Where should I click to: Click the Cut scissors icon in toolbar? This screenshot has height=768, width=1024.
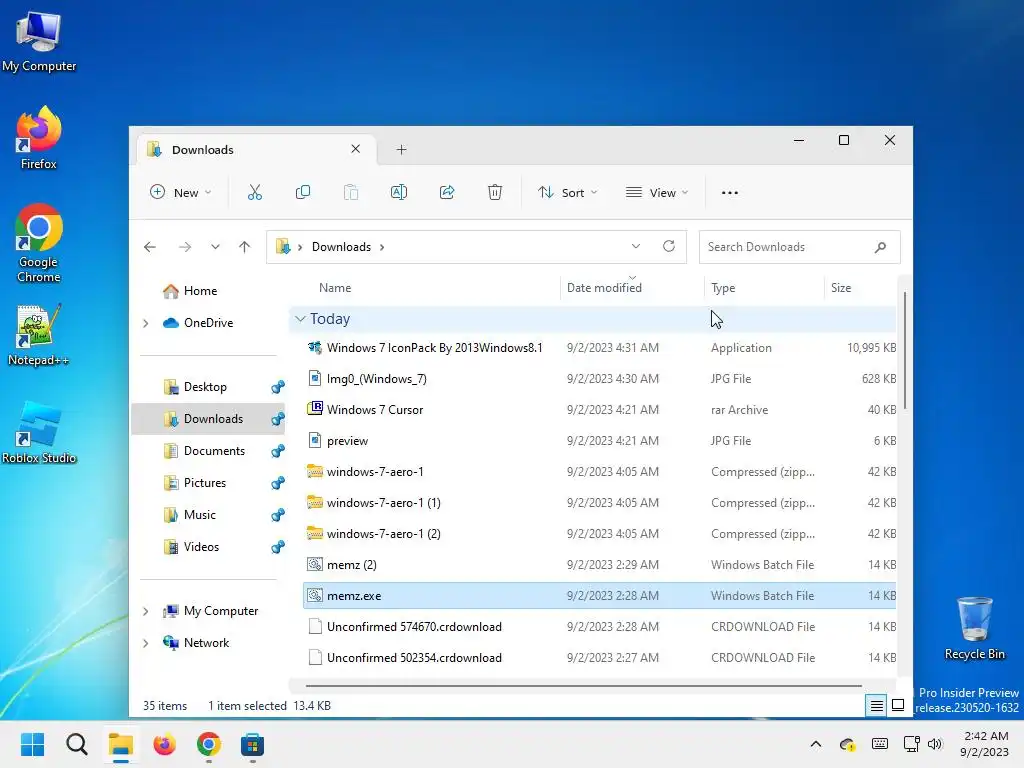point(255,193)
